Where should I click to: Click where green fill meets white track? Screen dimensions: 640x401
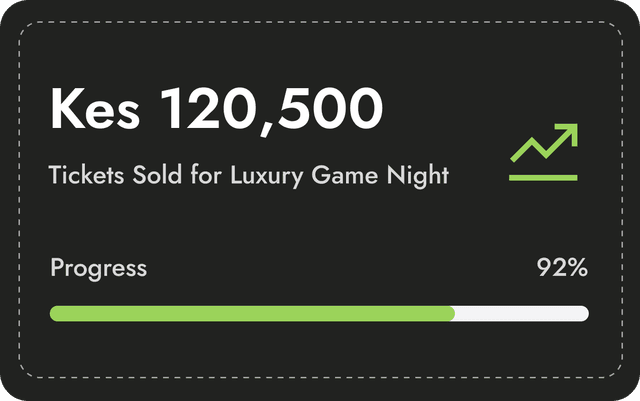coord(455,314)
